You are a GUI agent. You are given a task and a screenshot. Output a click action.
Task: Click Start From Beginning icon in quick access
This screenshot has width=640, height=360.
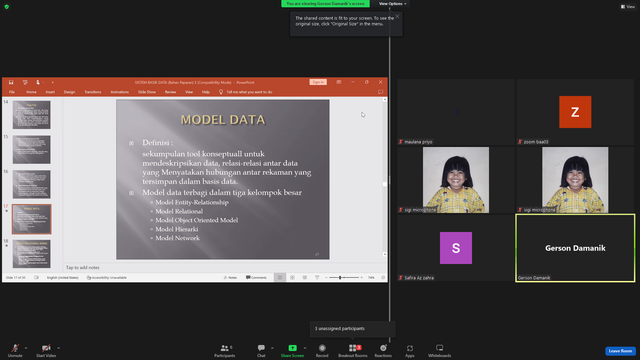click(25, 82)
